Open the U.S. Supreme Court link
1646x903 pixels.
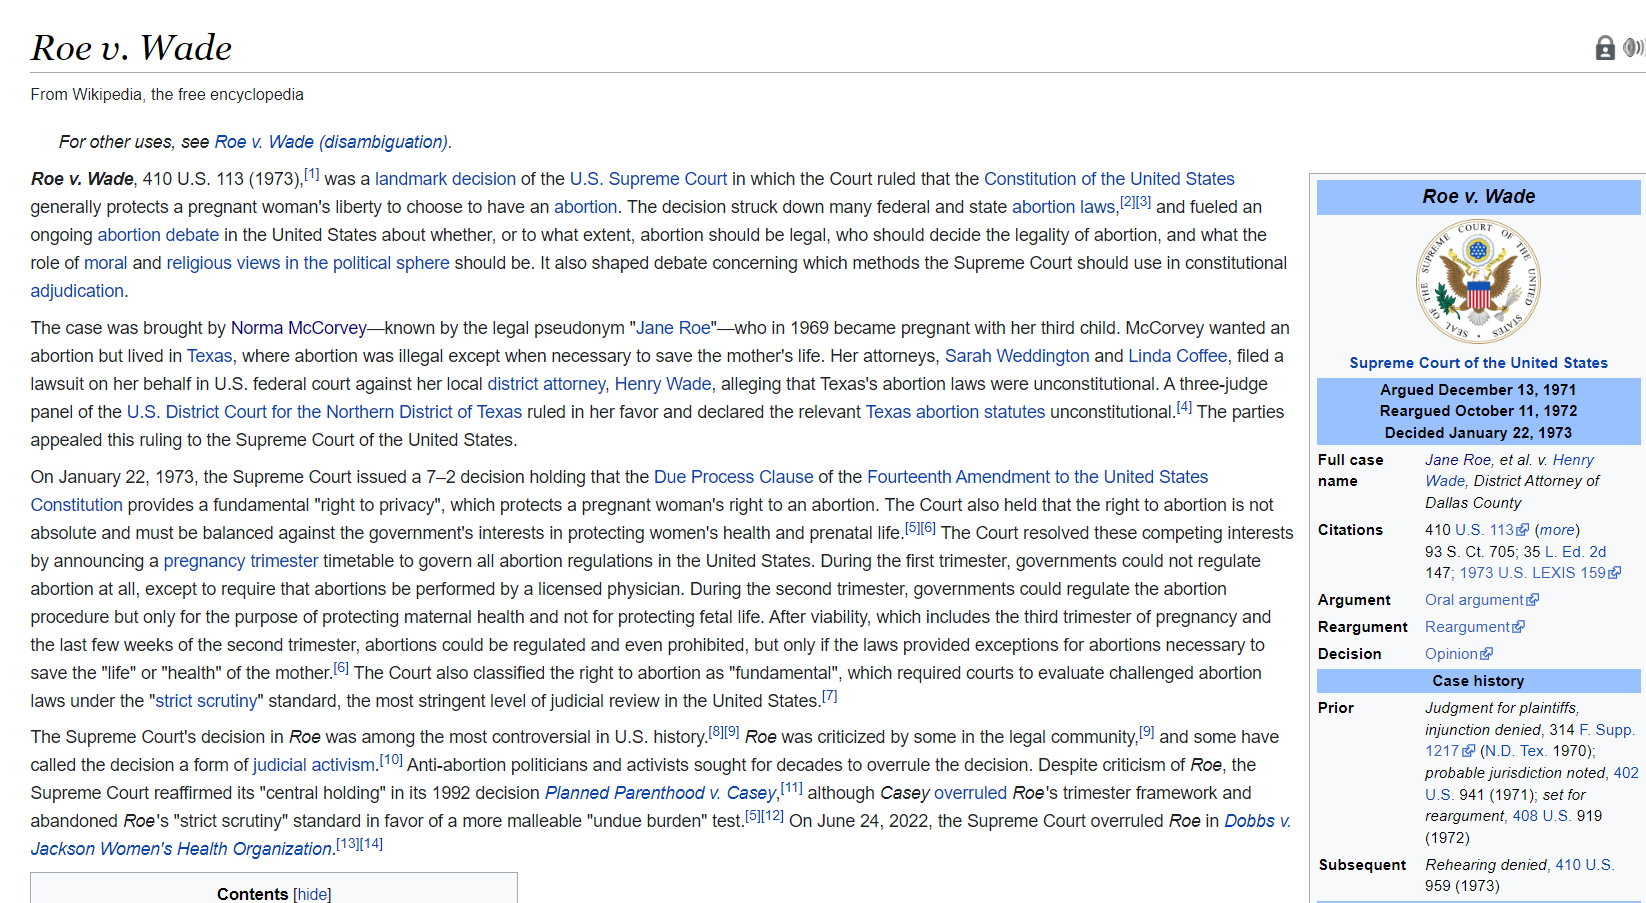[648, 179]
